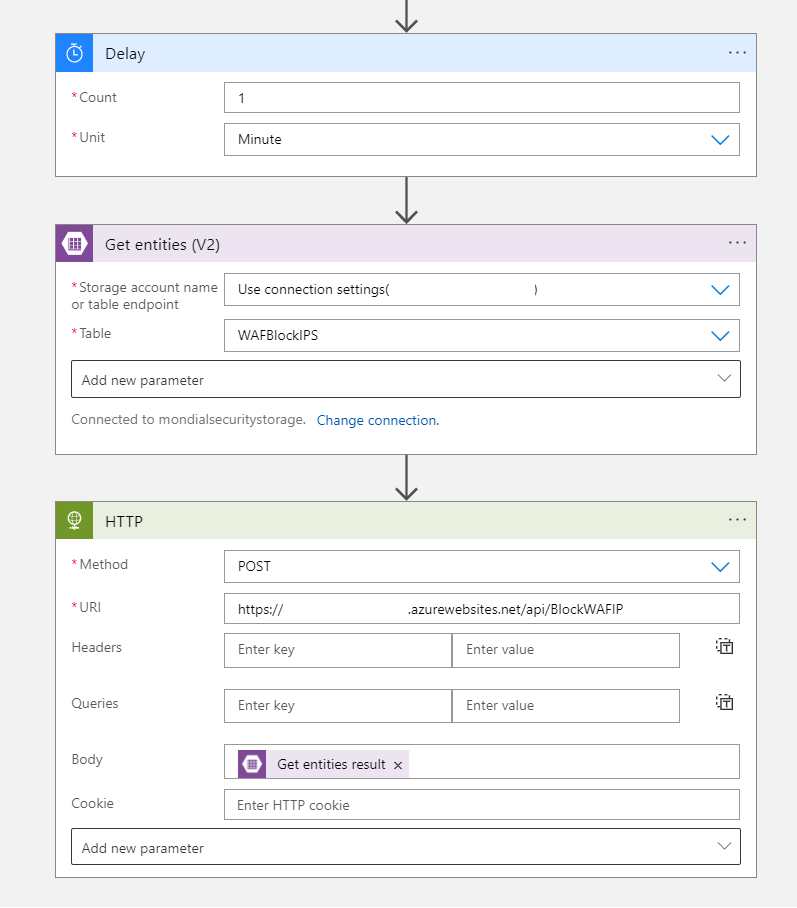Click the HTTP globe icon

pyautogui.click(x=75, y=520)
